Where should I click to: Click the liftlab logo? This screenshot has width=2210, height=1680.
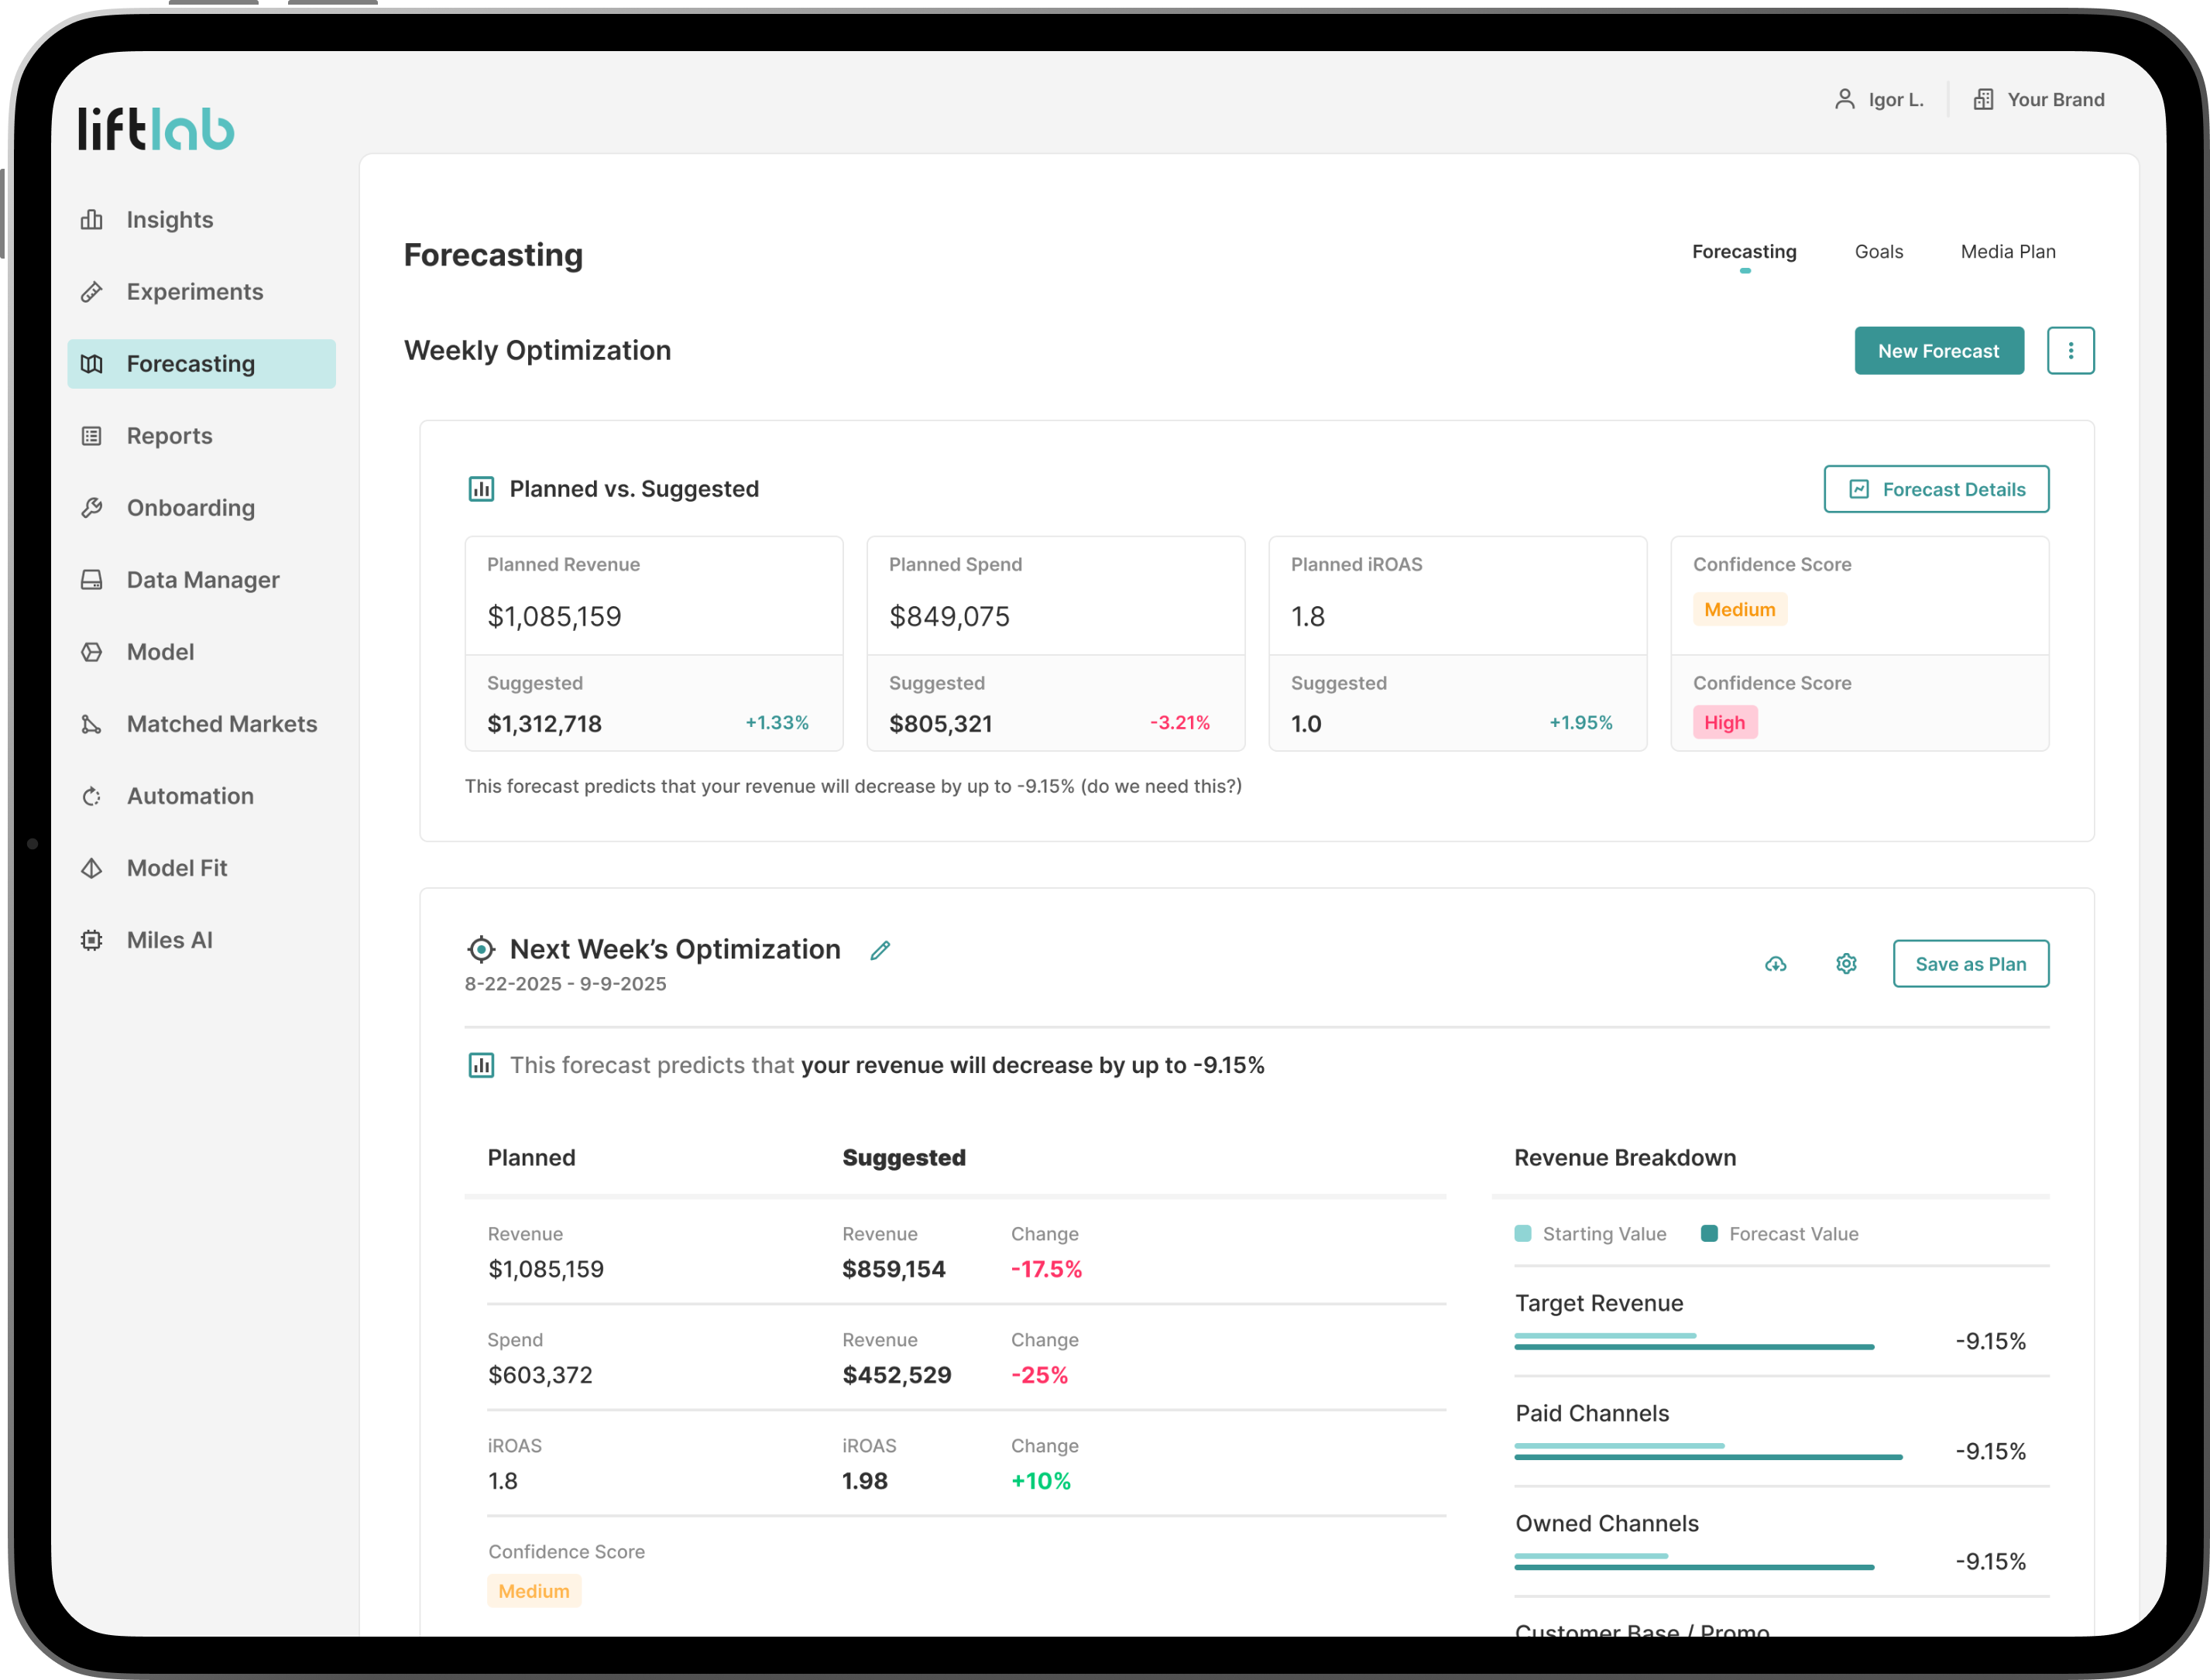[157, 129]
